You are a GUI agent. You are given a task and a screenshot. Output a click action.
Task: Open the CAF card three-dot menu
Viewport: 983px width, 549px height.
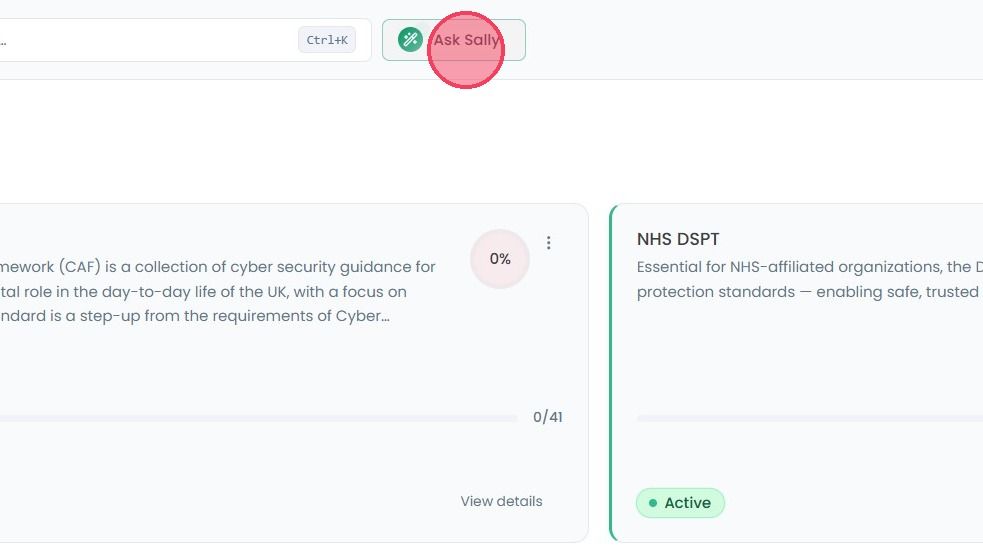coord(549,243)
